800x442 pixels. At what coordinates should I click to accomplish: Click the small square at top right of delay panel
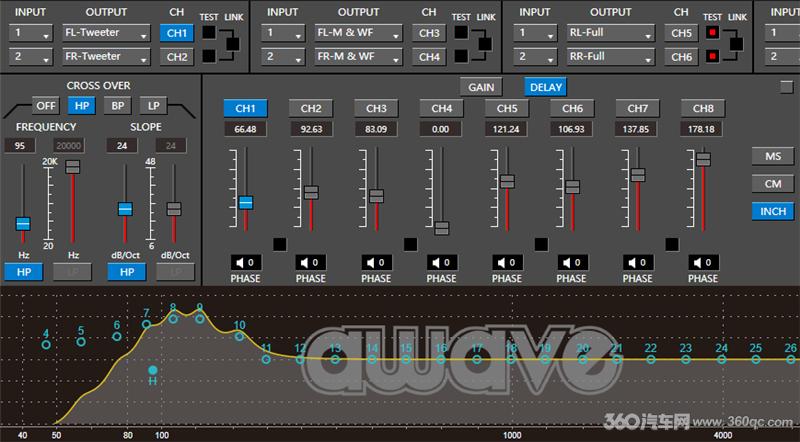pos(787,87)
